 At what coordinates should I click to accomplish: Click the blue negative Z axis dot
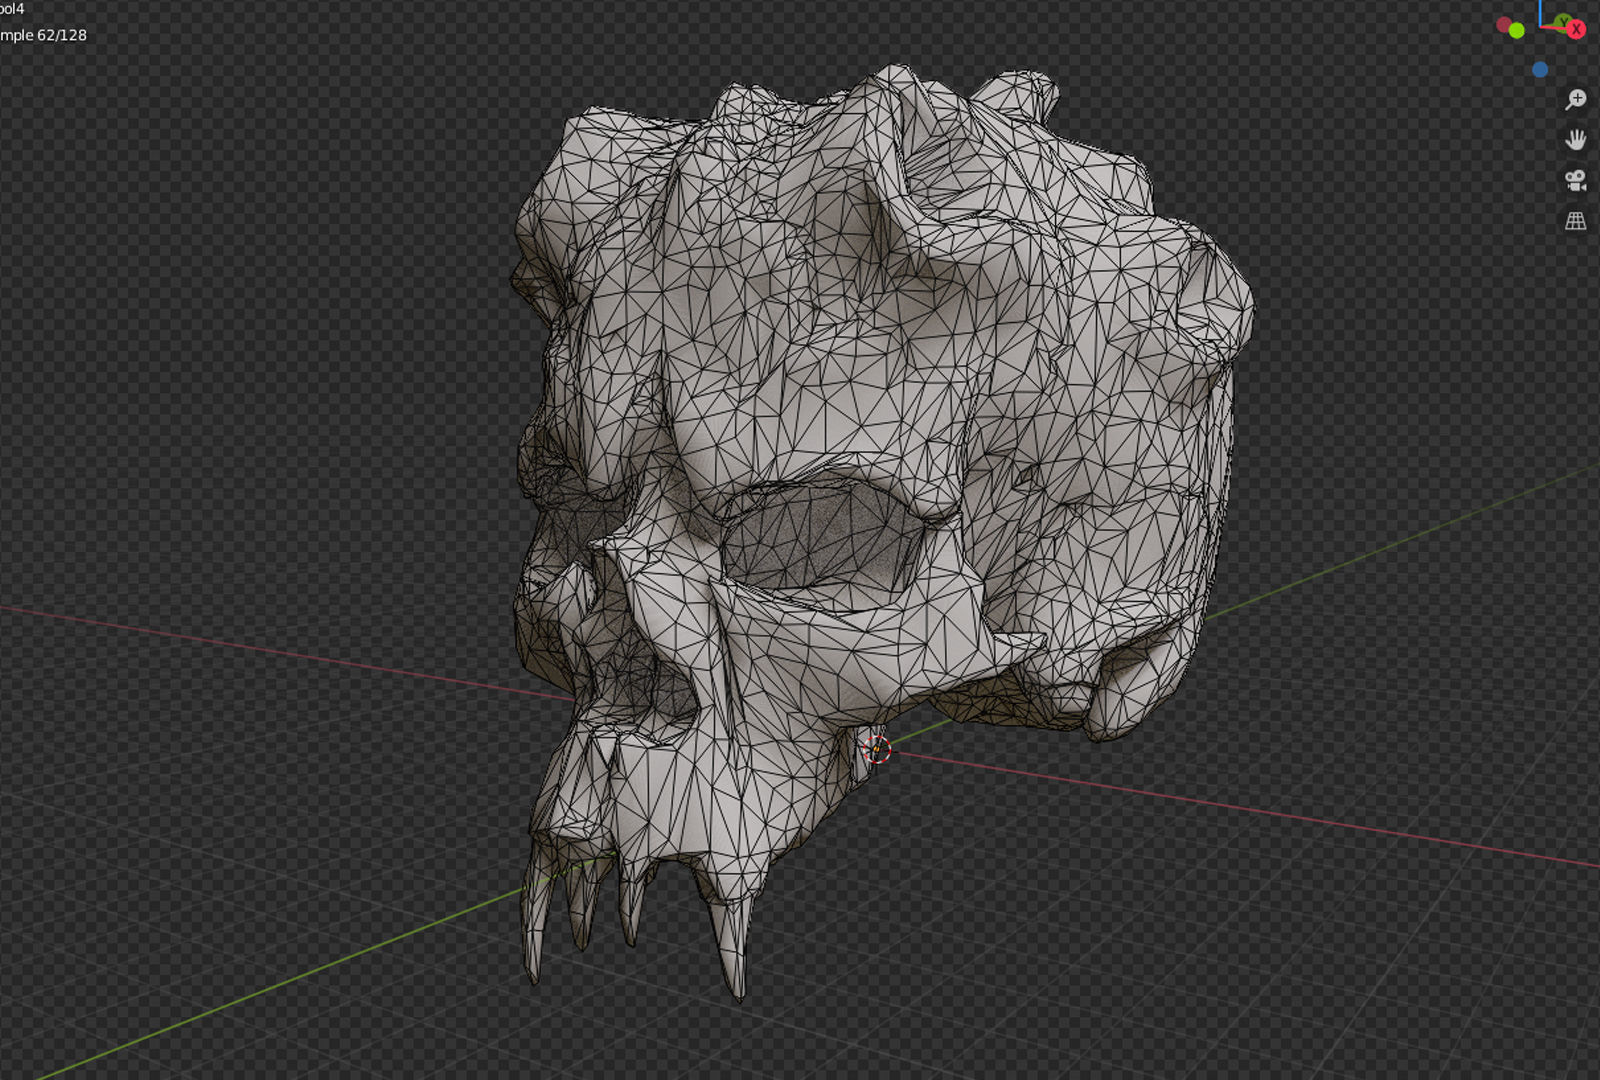point(1540,69)
